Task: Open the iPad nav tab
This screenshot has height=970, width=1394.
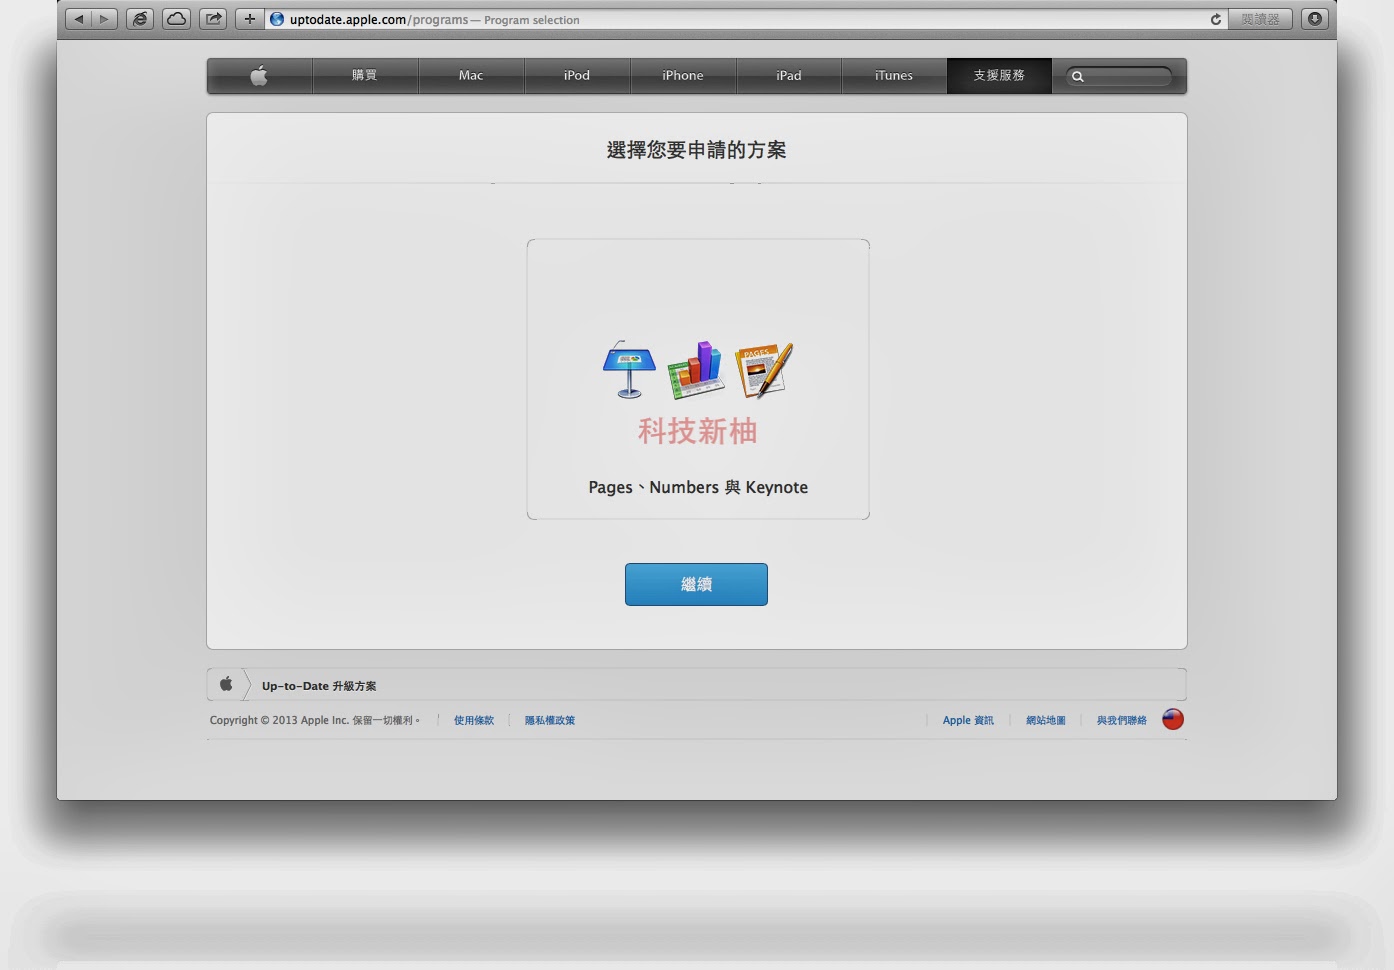Action: (789, 76)
